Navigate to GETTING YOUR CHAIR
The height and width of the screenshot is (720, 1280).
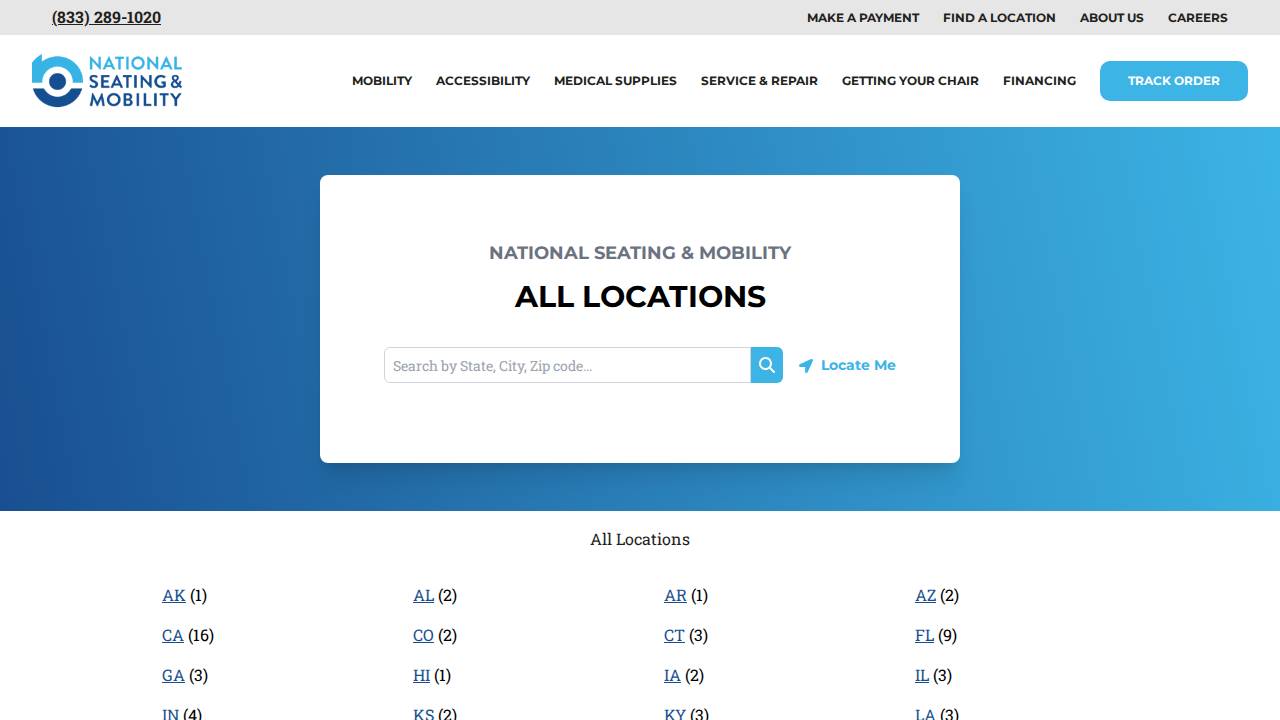tap(910, 81)
